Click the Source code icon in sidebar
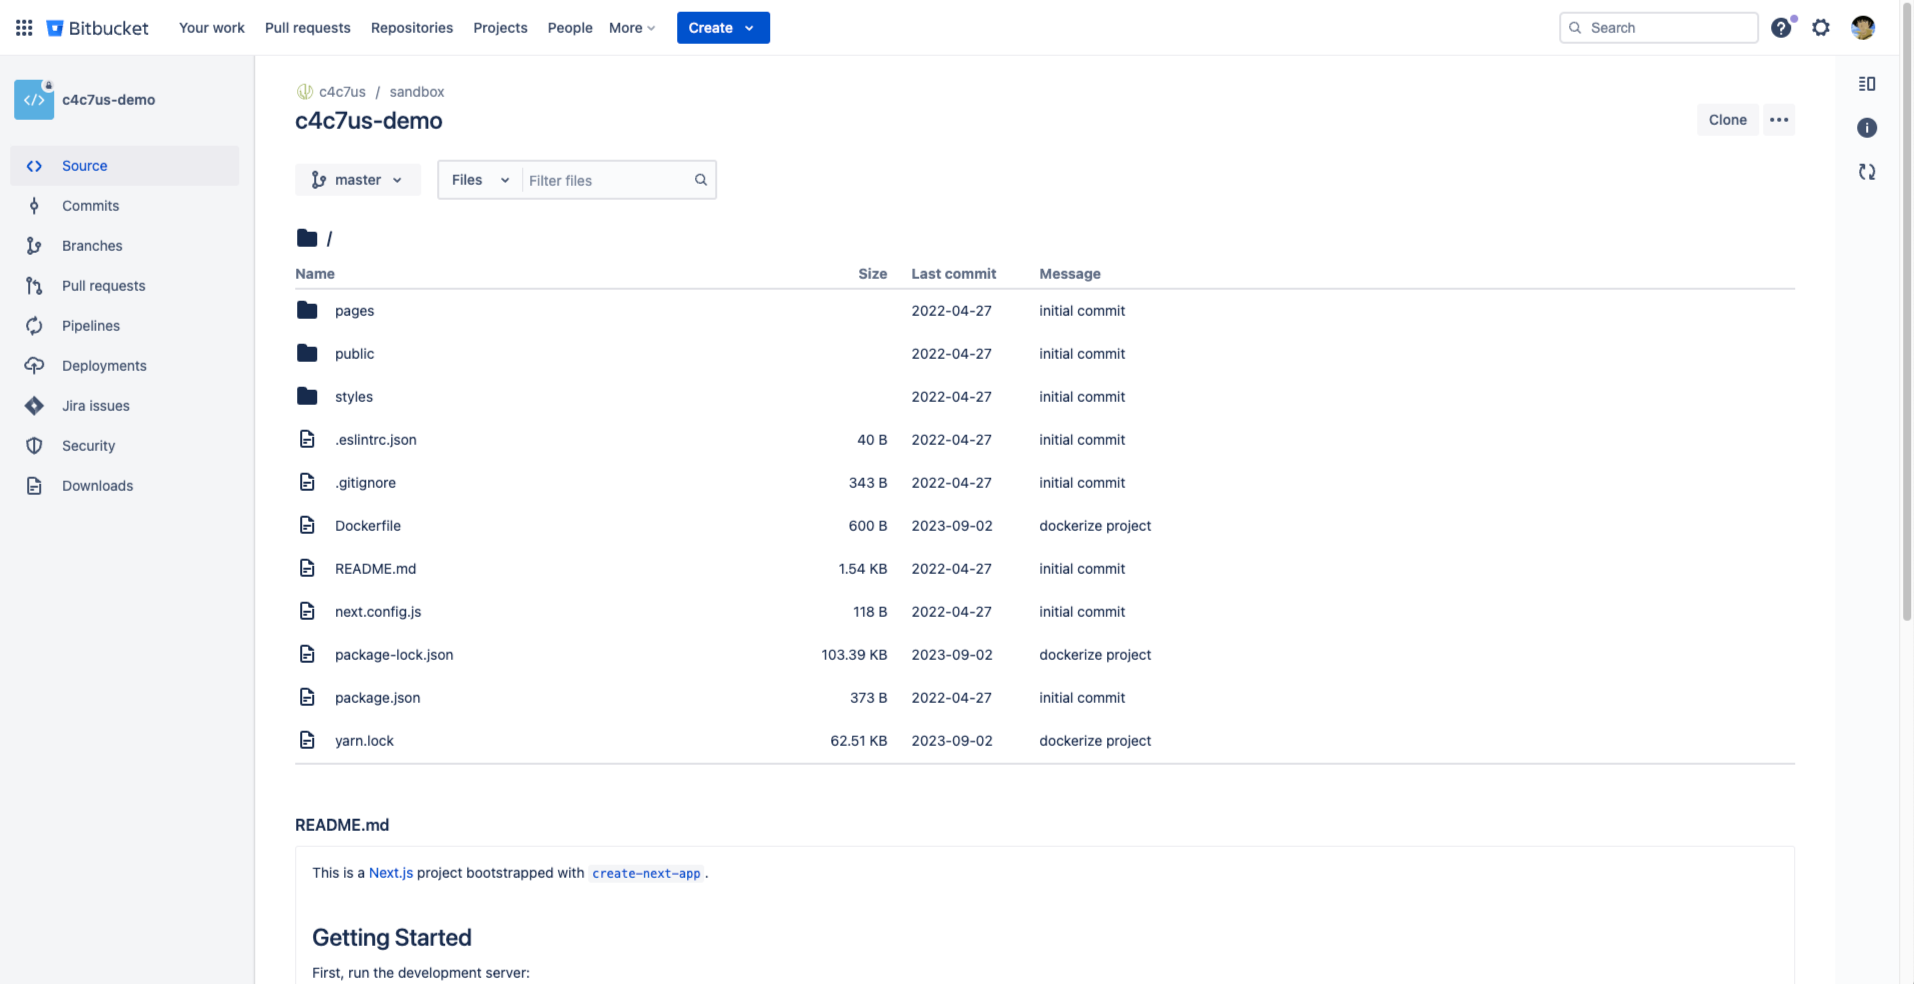The image size is (1914, 984). (34, 166)
